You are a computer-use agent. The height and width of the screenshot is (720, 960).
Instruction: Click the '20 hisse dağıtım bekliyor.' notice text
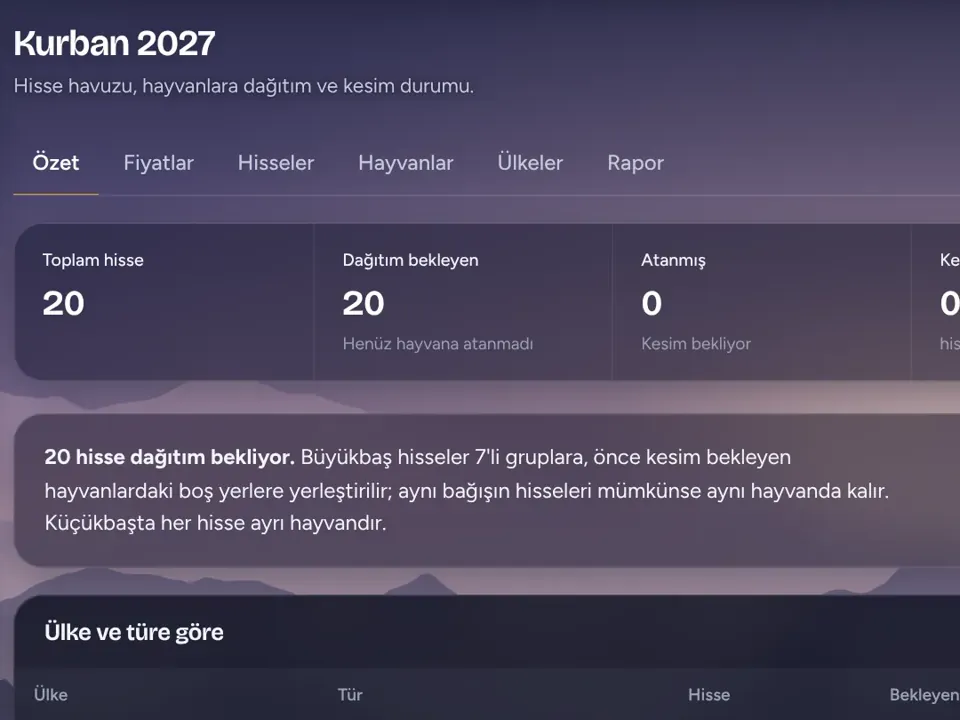click(170, 457)
